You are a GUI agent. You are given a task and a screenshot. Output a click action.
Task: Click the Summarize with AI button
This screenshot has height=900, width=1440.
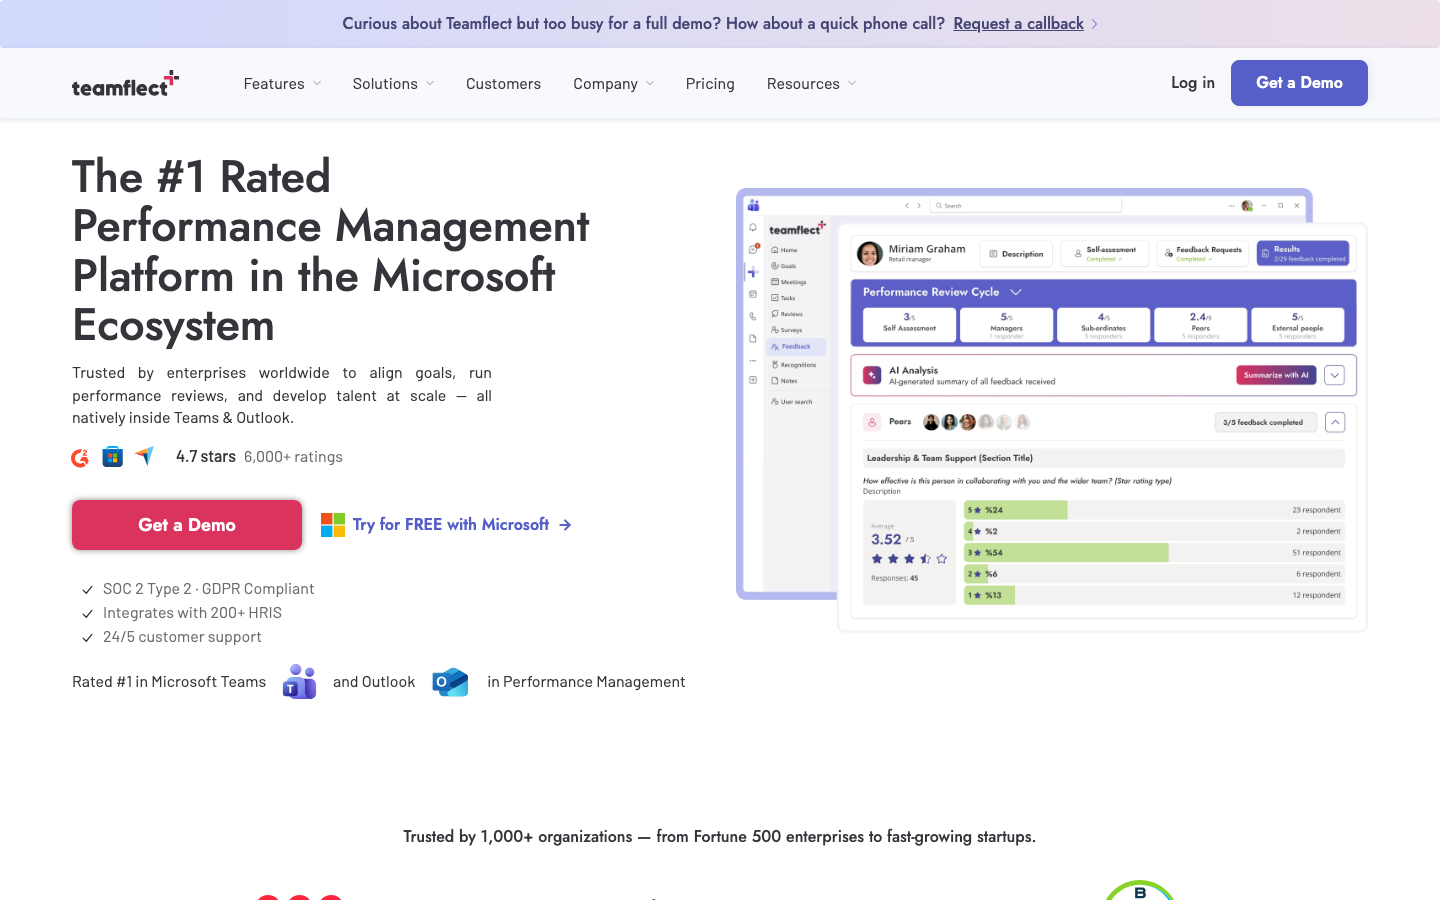1276,375
